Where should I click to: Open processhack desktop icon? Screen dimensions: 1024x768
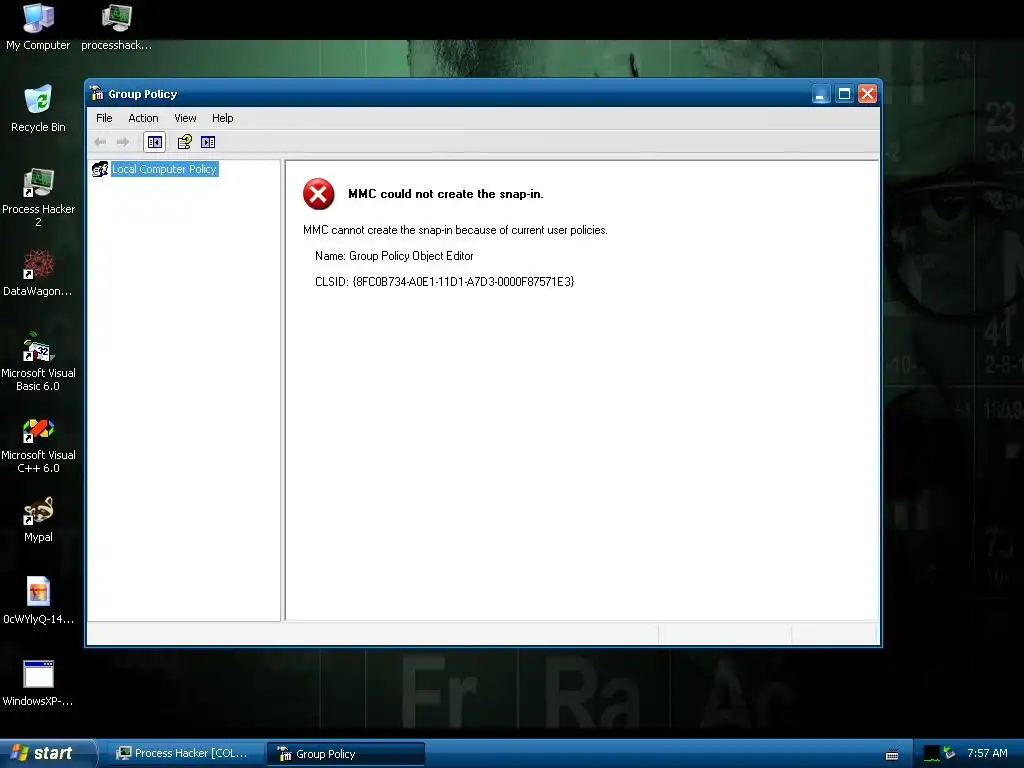tap(116, 27)
